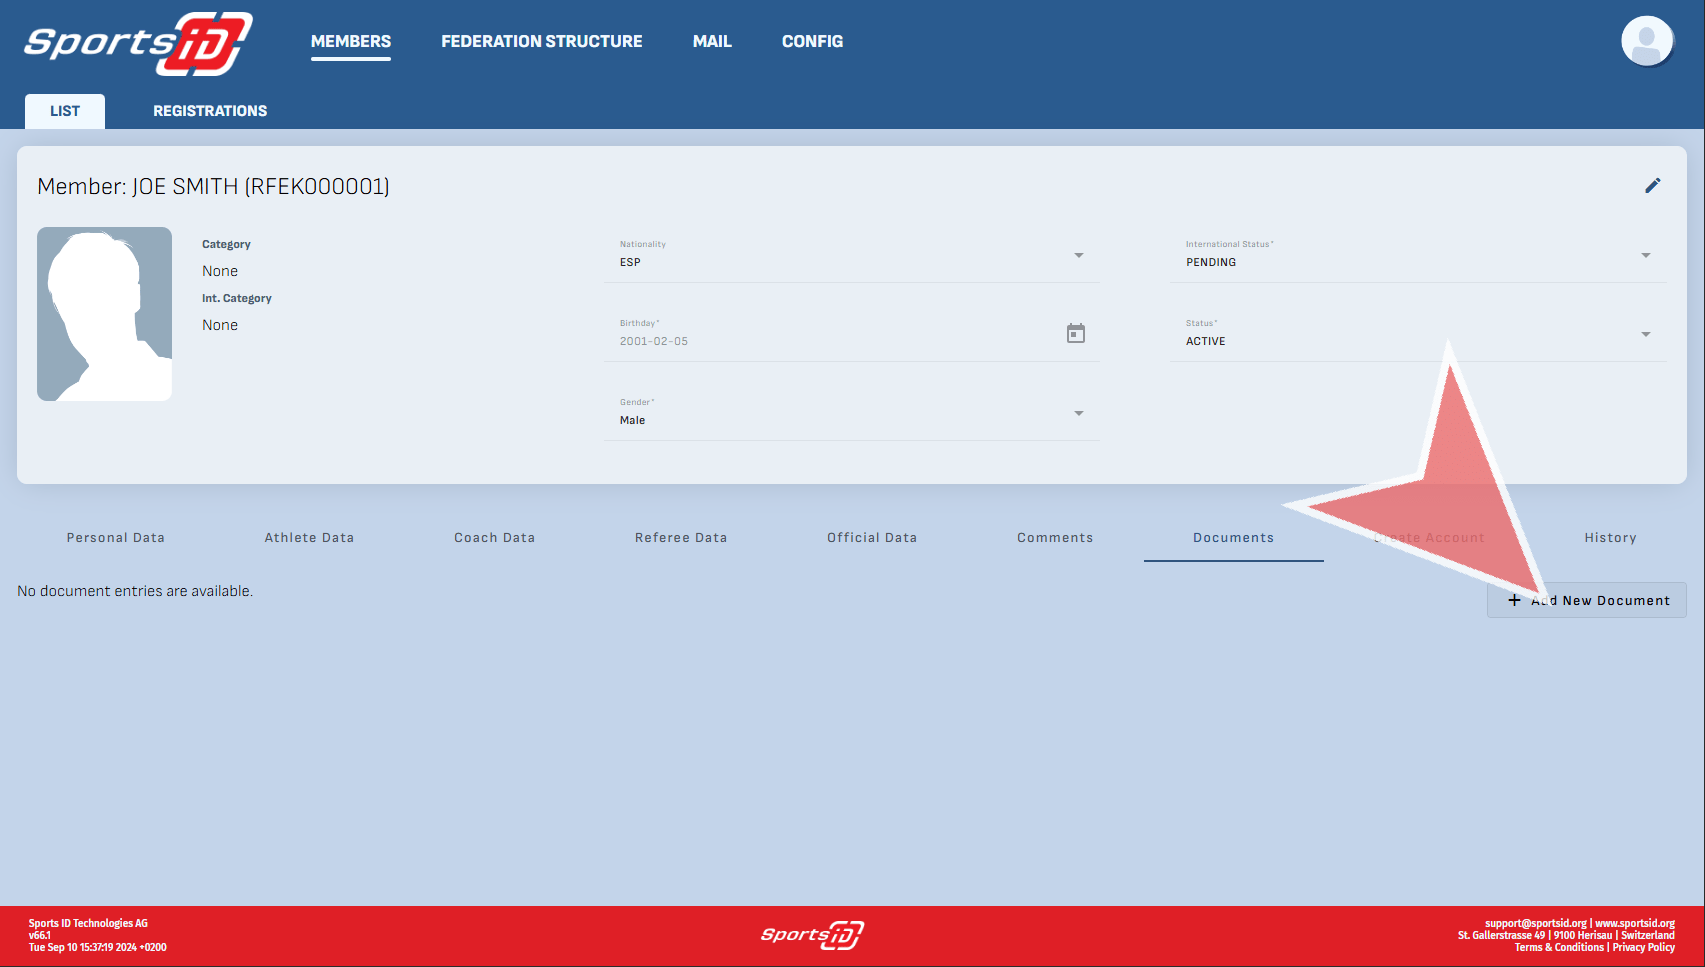
Task: Switch to the Personal Data tab
Action: tap(116, 538)
